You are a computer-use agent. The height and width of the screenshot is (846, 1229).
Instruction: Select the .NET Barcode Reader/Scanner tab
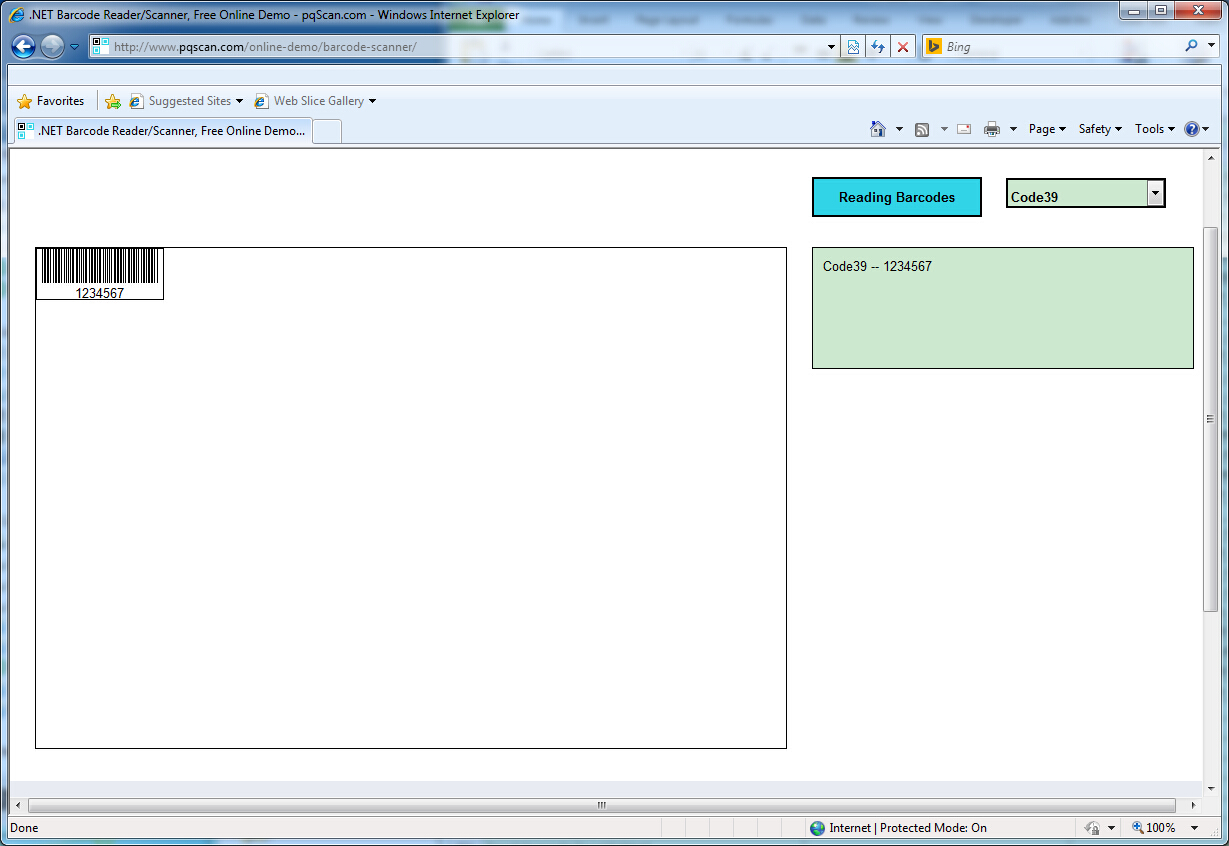tap(162, 131)
